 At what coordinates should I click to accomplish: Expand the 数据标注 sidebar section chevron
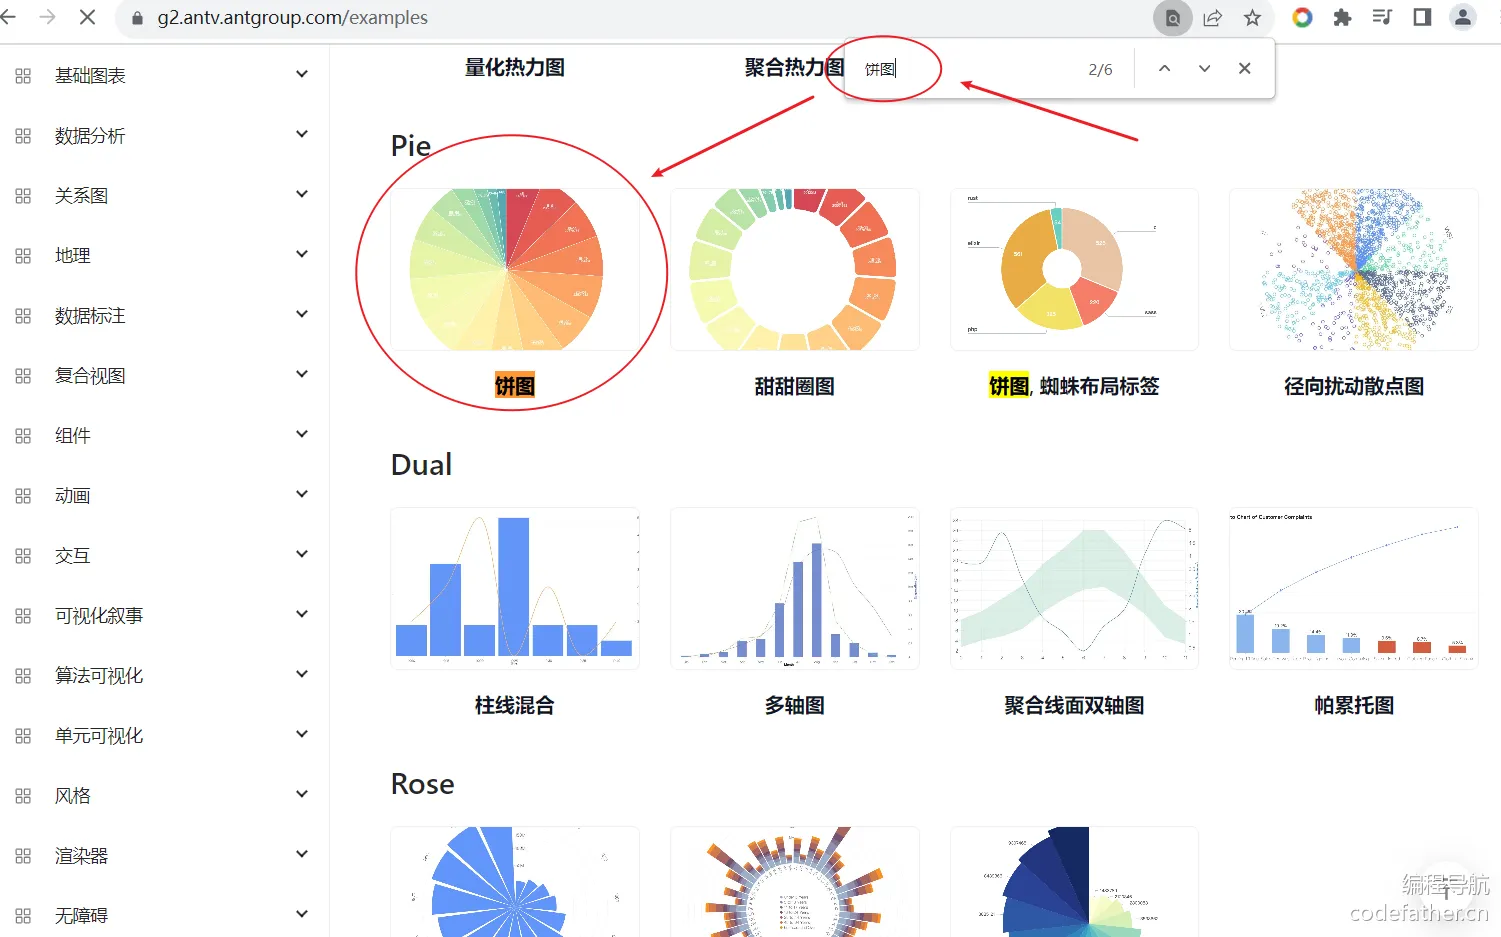point(302,314)
